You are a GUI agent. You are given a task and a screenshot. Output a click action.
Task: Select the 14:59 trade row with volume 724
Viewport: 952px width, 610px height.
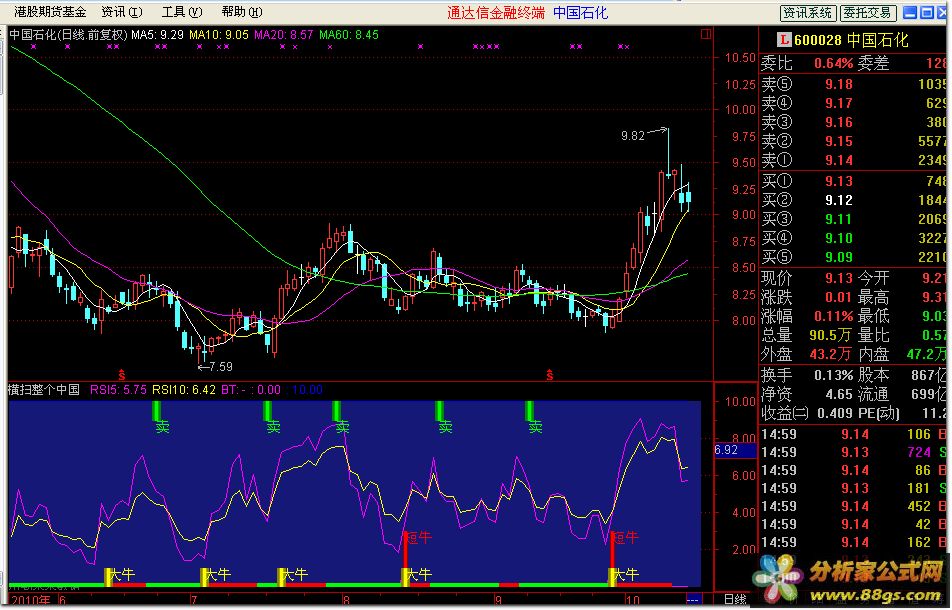coord(854,453)
